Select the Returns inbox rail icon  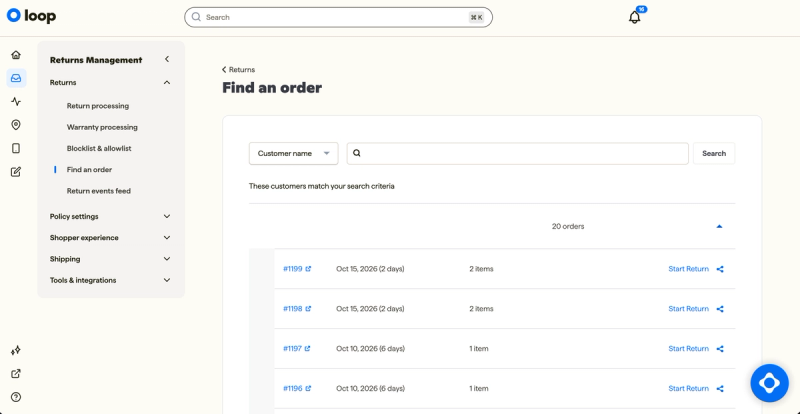coord(16,78)
